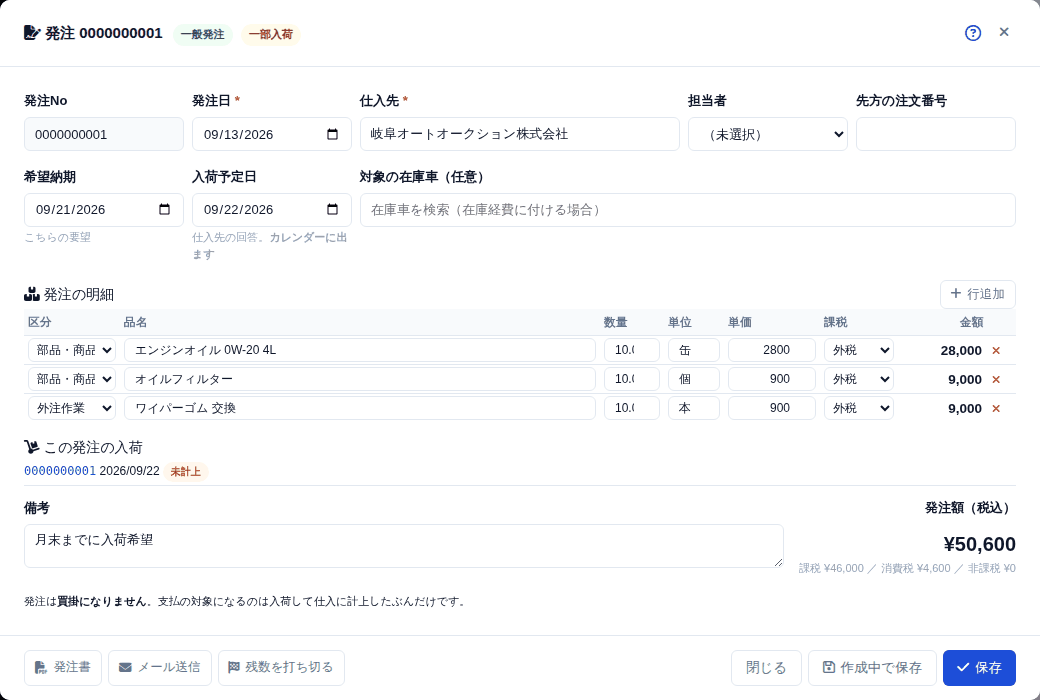
Task: Edit unit 個 field
Action: click(x=694, y=379)
